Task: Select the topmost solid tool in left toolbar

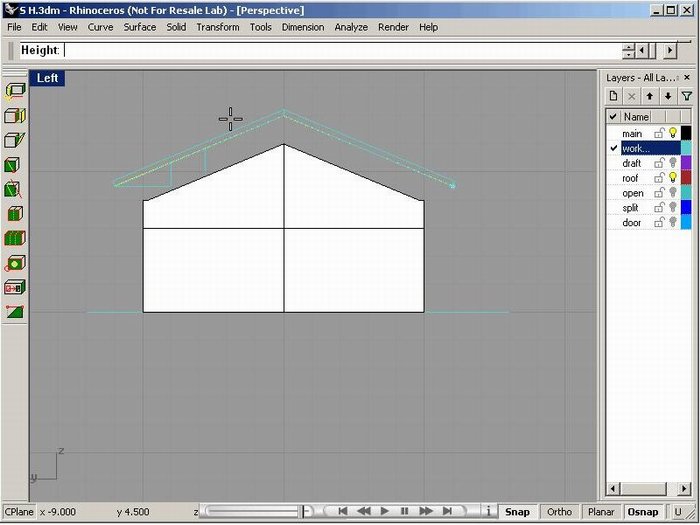Action: tap(15, 91)
